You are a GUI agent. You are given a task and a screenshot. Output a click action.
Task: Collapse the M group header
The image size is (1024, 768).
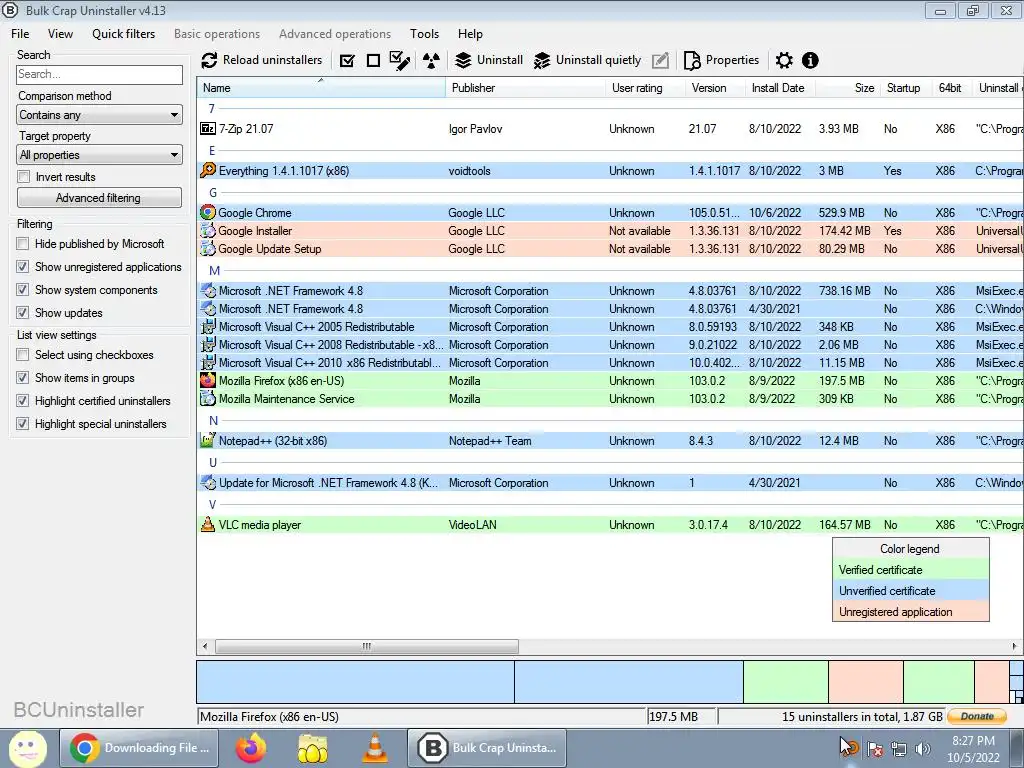click(x=214, y=270)
